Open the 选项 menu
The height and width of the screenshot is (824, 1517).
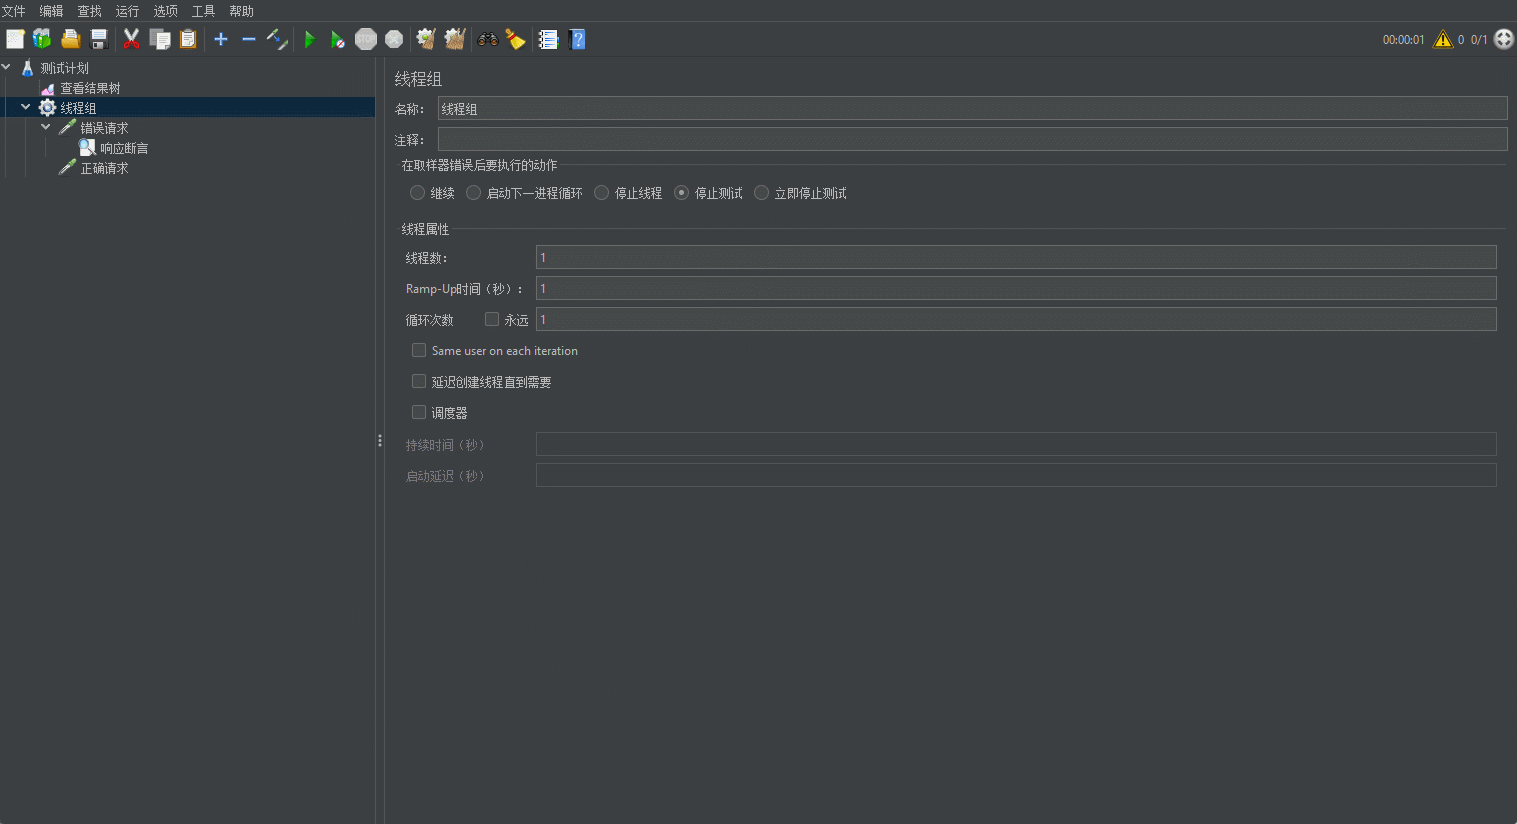165,11
